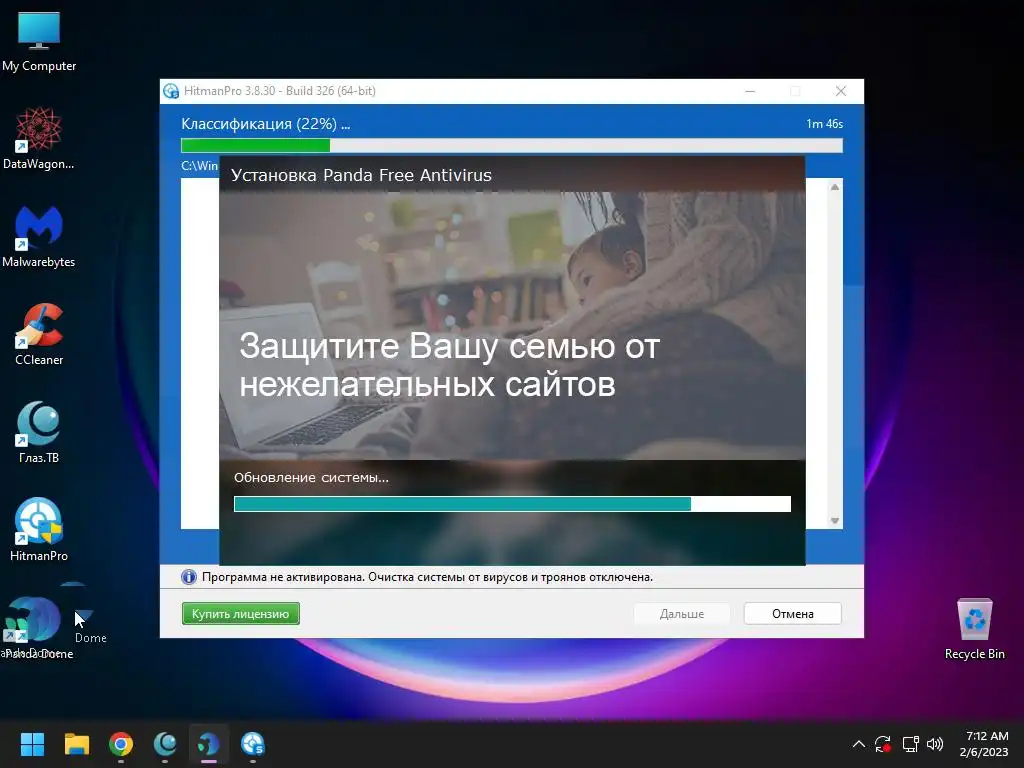
Task: Open the network tray icon
Action: point(910,744)
